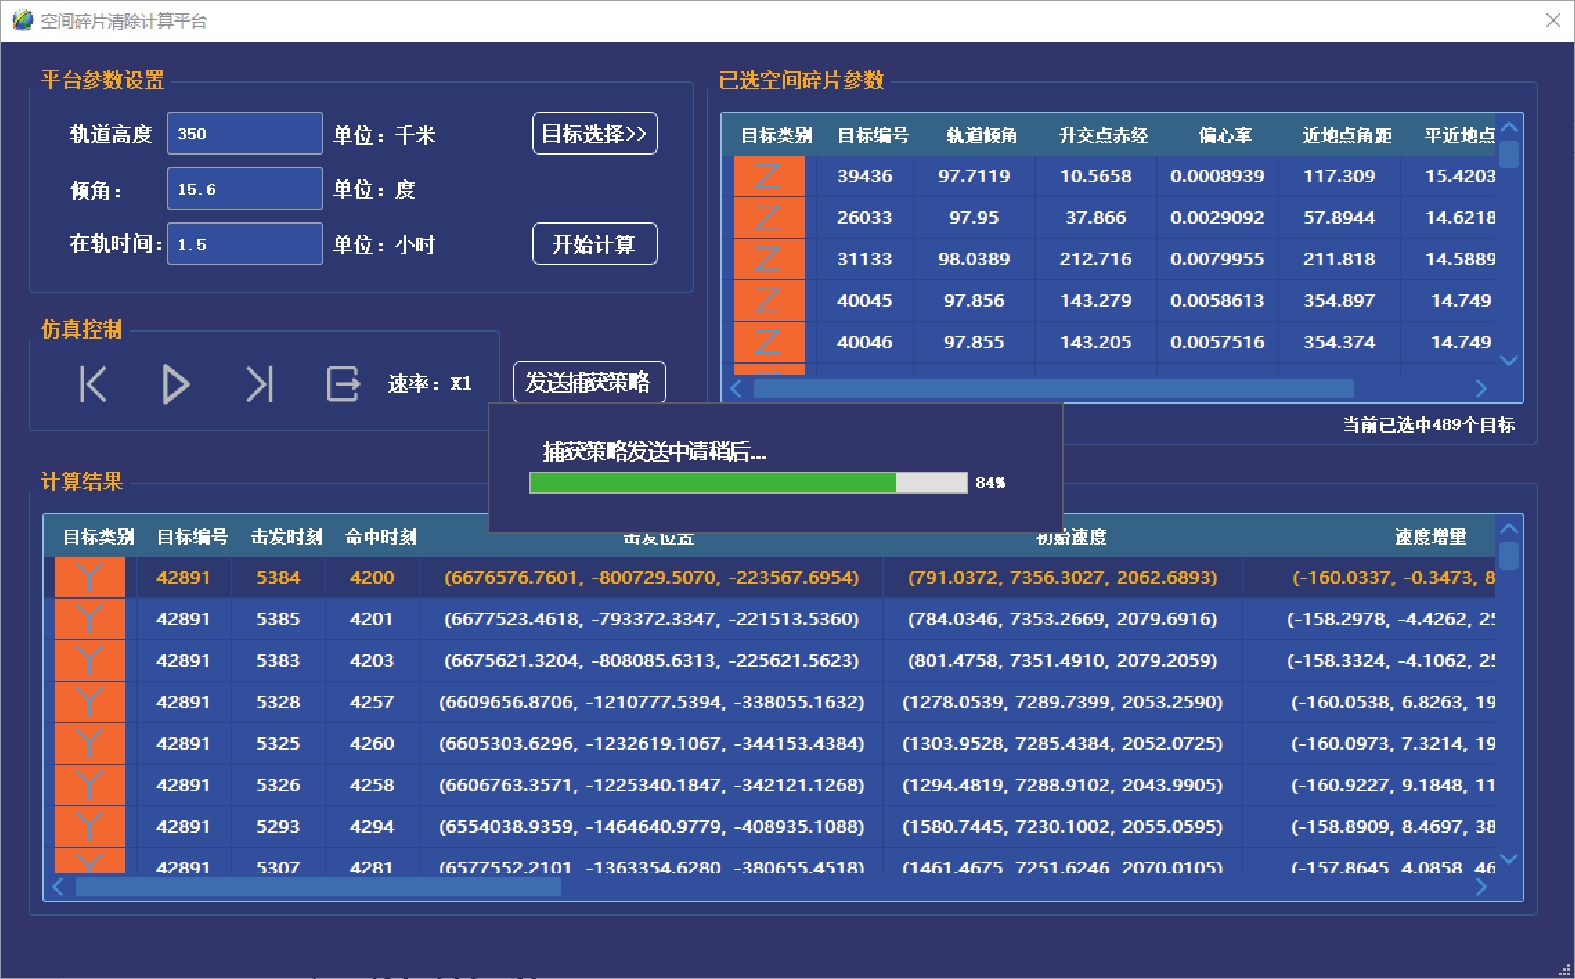Click velocity (1580.7445, 7230.1002, 2055.0595)
The image size is (1575, 979).
[1062, 826]
